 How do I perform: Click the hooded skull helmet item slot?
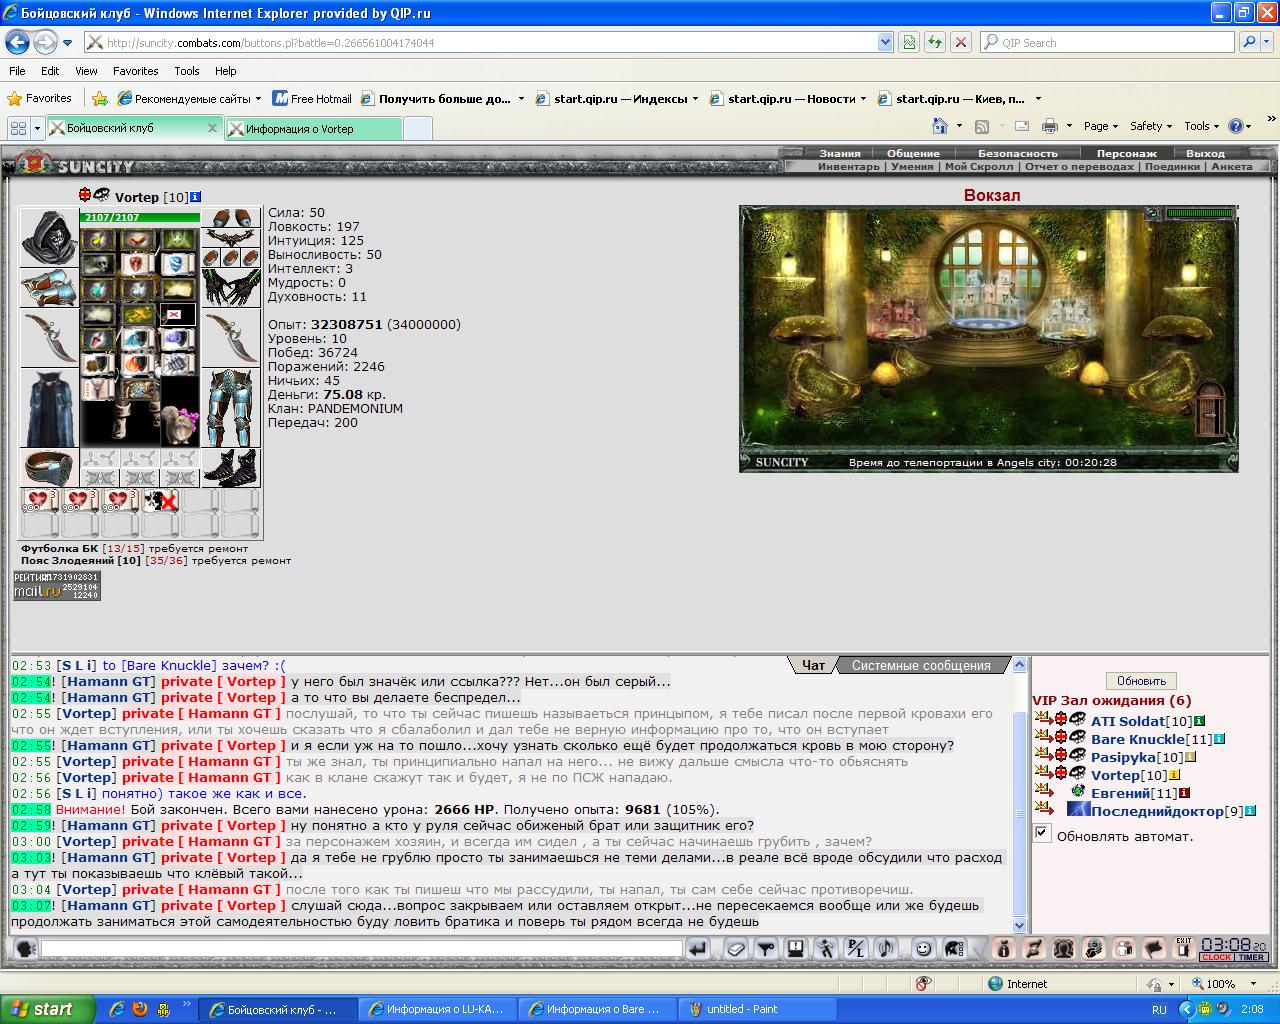pos(48,237)
